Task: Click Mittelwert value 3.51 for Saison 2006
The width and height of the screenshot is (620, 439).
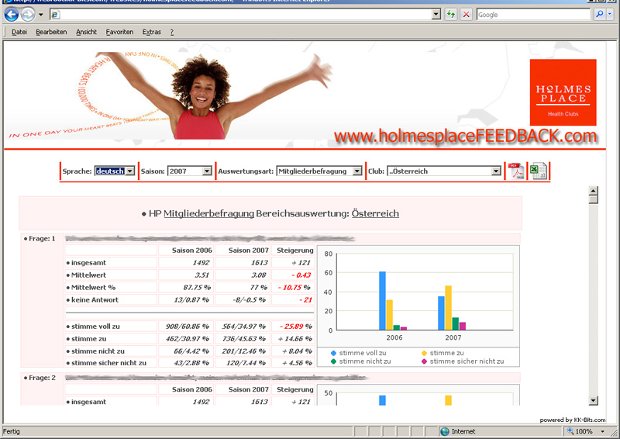Action: (202, 275)
